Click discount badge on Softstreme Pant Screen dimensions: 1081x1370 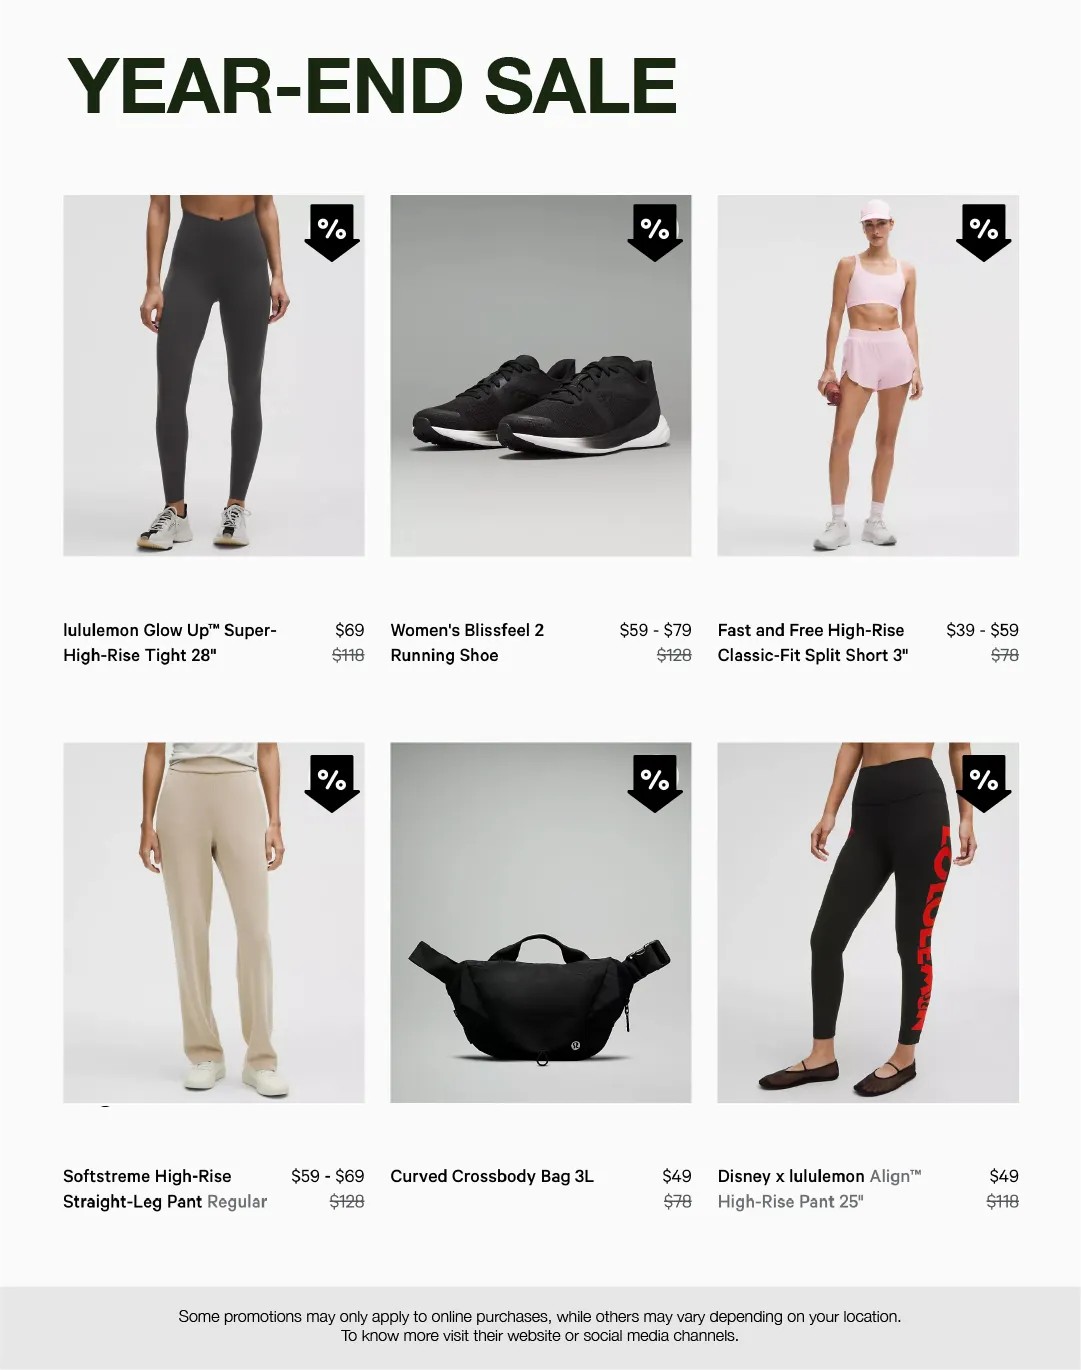click(x=332, y=782)
